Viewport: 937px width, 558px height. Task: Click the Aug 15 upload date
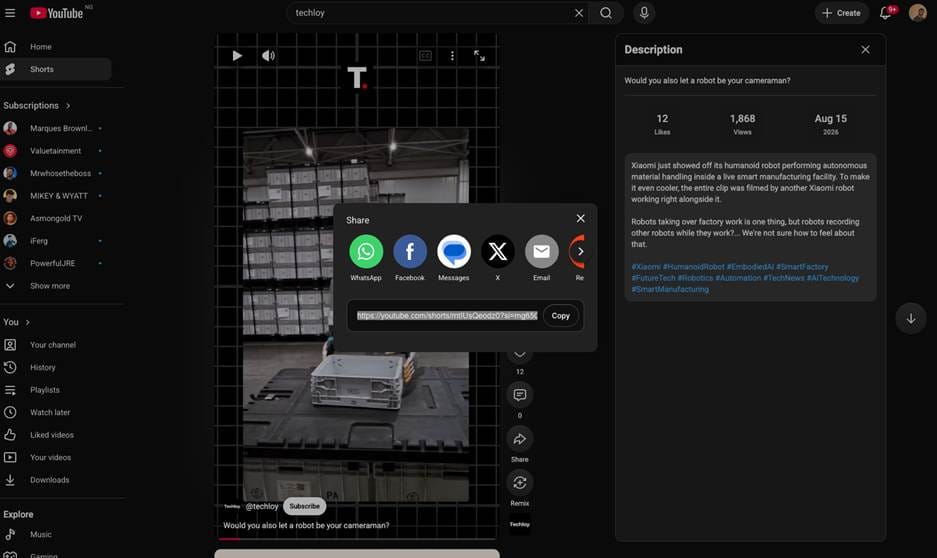click(x=831, y=124)
